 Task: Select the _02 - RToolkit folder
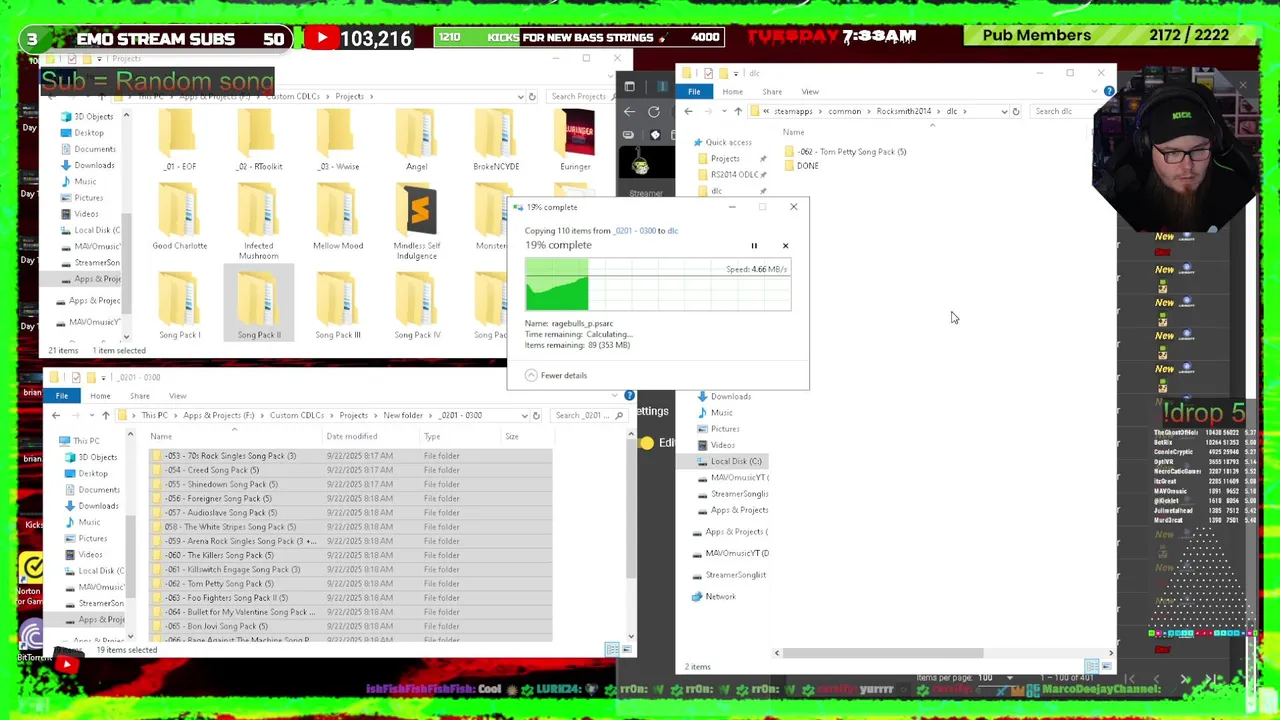[259, 140]
